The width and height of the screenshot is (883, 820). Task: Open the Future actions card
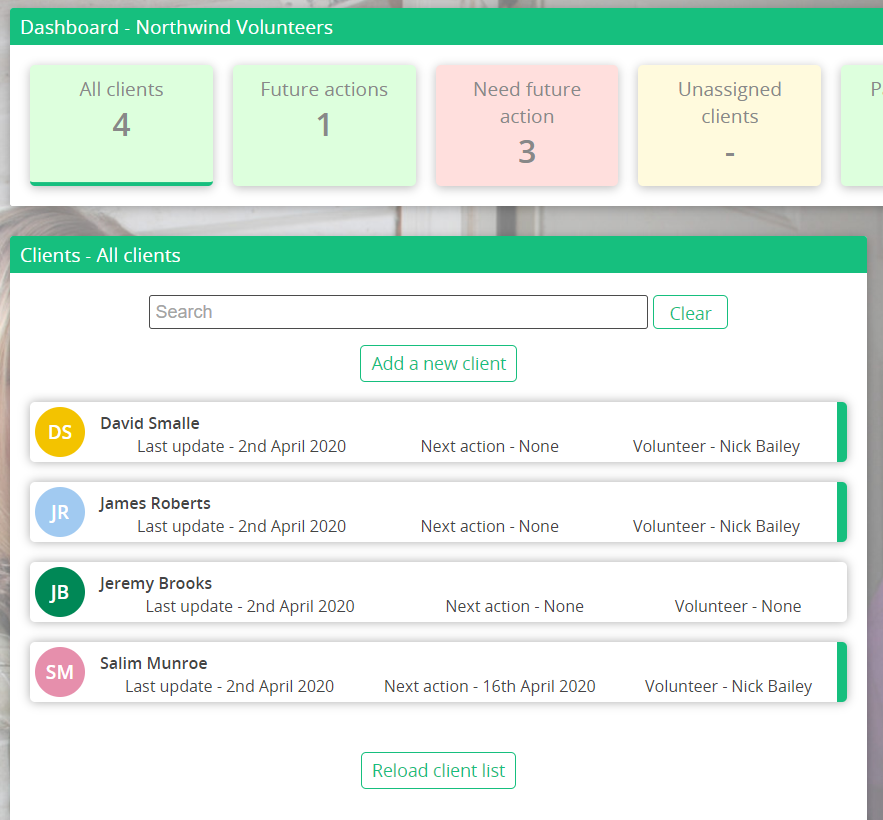point(324,125)
